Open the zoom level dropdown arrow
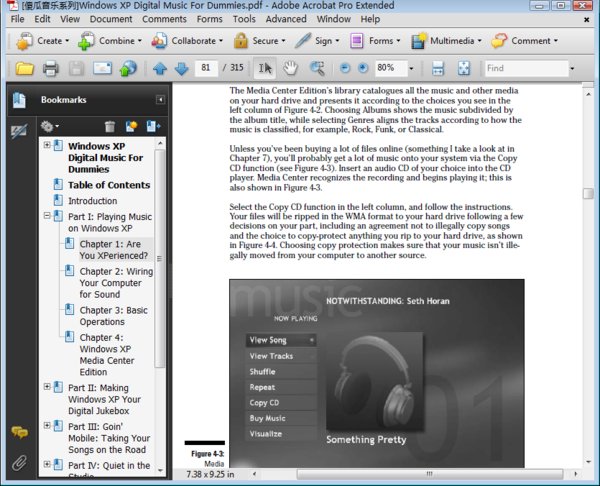 (411, 68)
